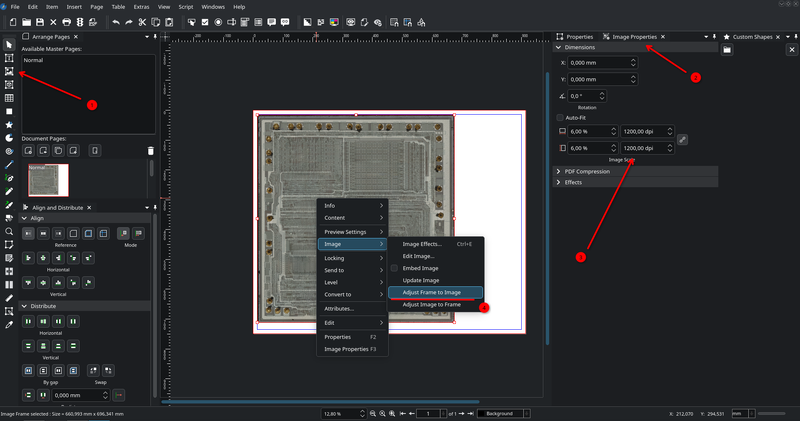Delete page using trash icon
The image size is (800, 421).
click(x=151, y=151)
